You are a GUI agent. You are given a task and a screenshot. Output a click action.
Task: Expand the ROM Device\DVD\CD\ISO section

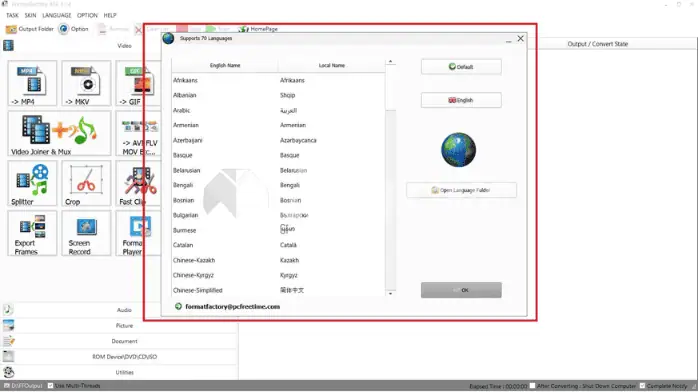click(x=124, y=357)
